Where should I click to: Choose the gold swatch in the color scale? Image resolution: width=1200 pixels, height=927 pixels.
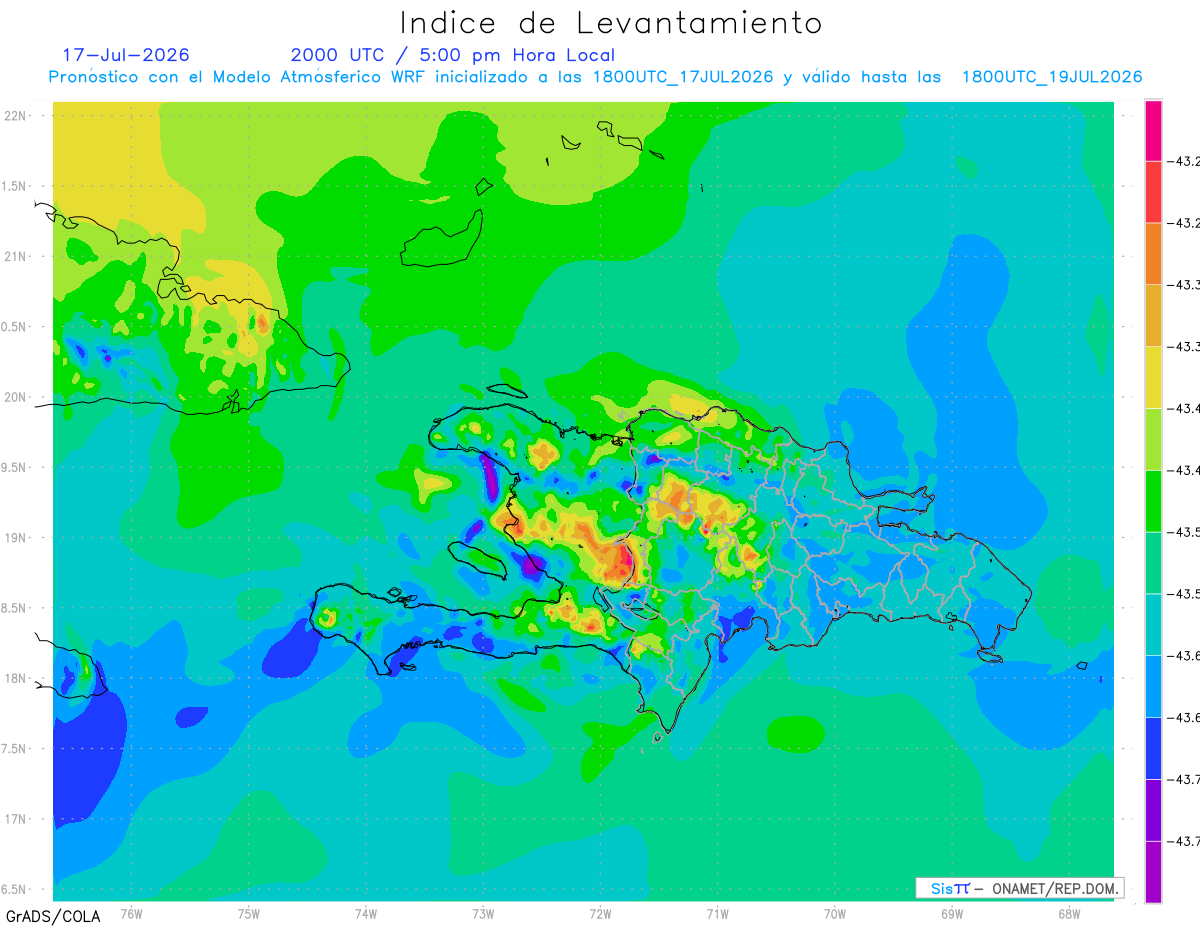pos(1153,316)
